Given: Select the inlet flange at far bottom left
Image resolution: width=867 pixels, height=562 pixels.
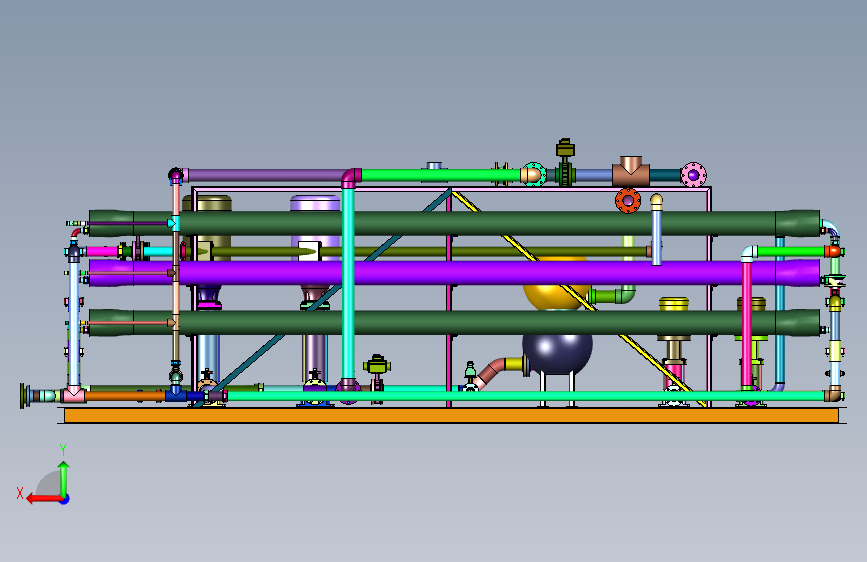Looking at the screenshot, I should (25, 396).
